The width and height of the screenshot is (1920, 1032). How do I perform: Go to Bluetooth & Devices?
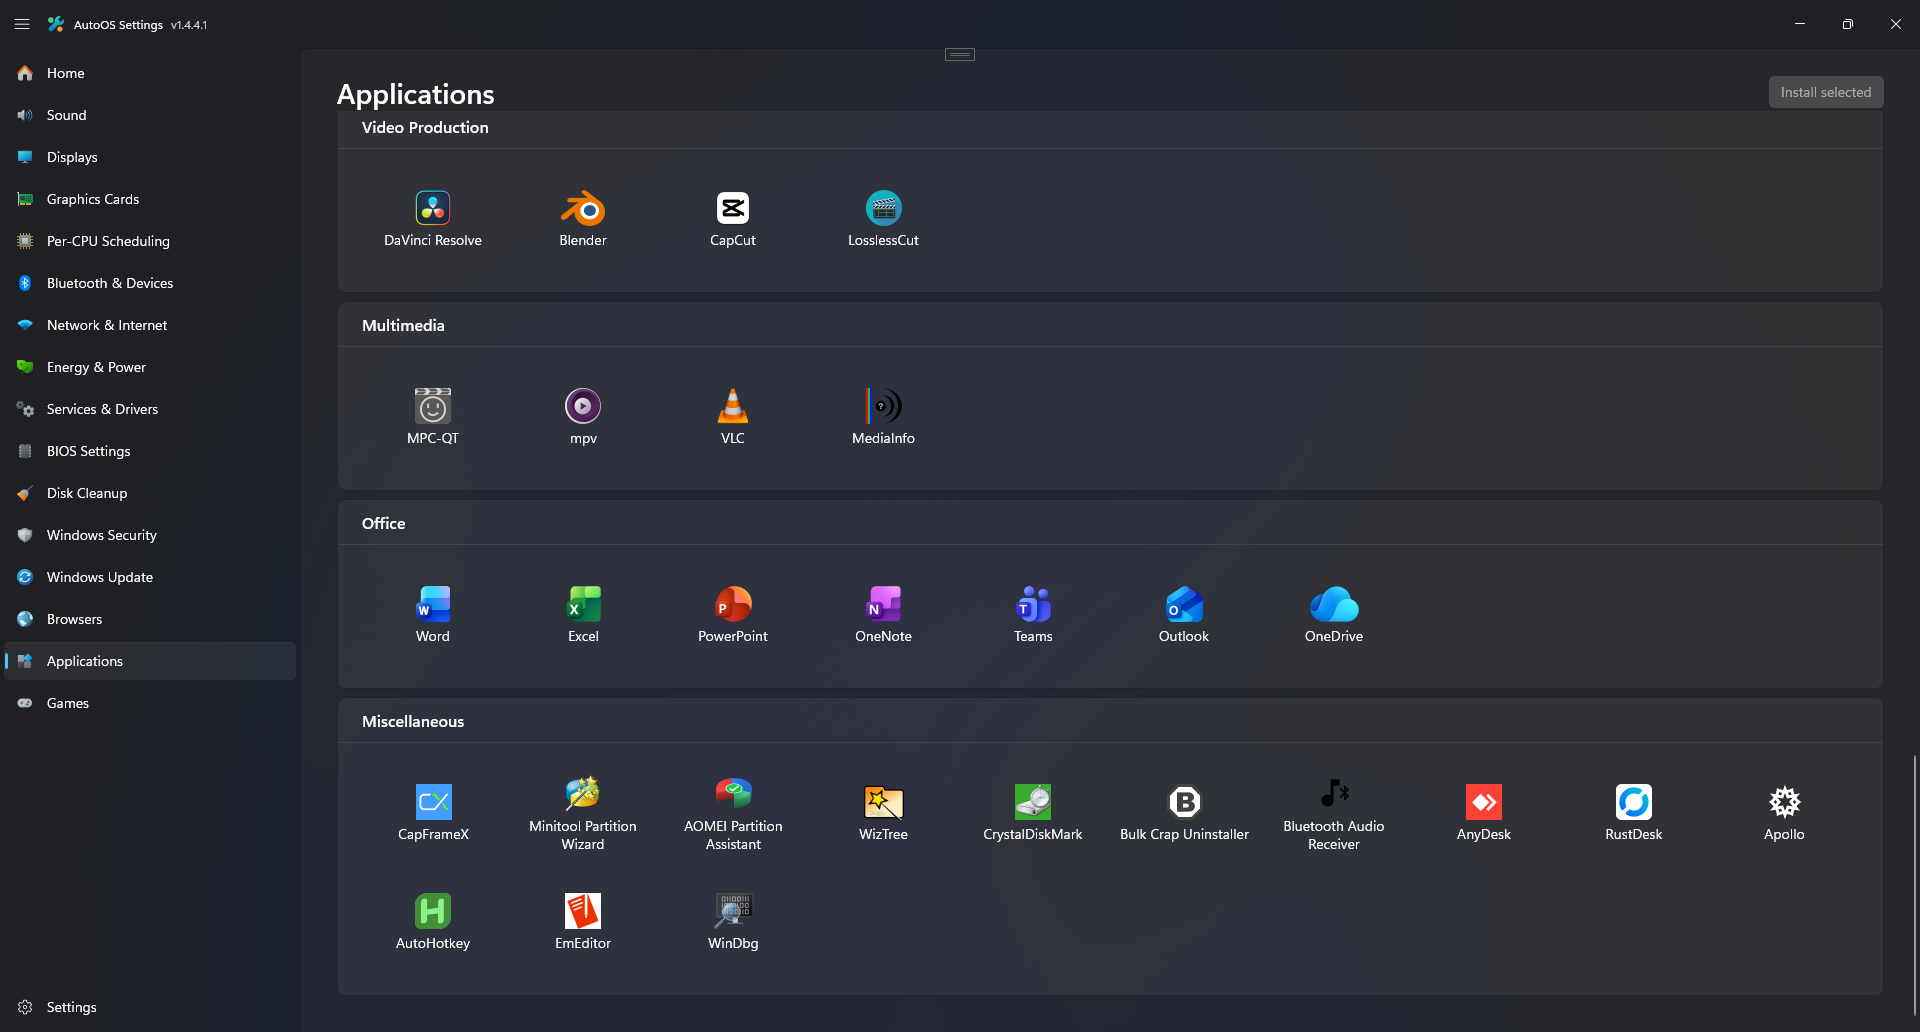point(150,283)
